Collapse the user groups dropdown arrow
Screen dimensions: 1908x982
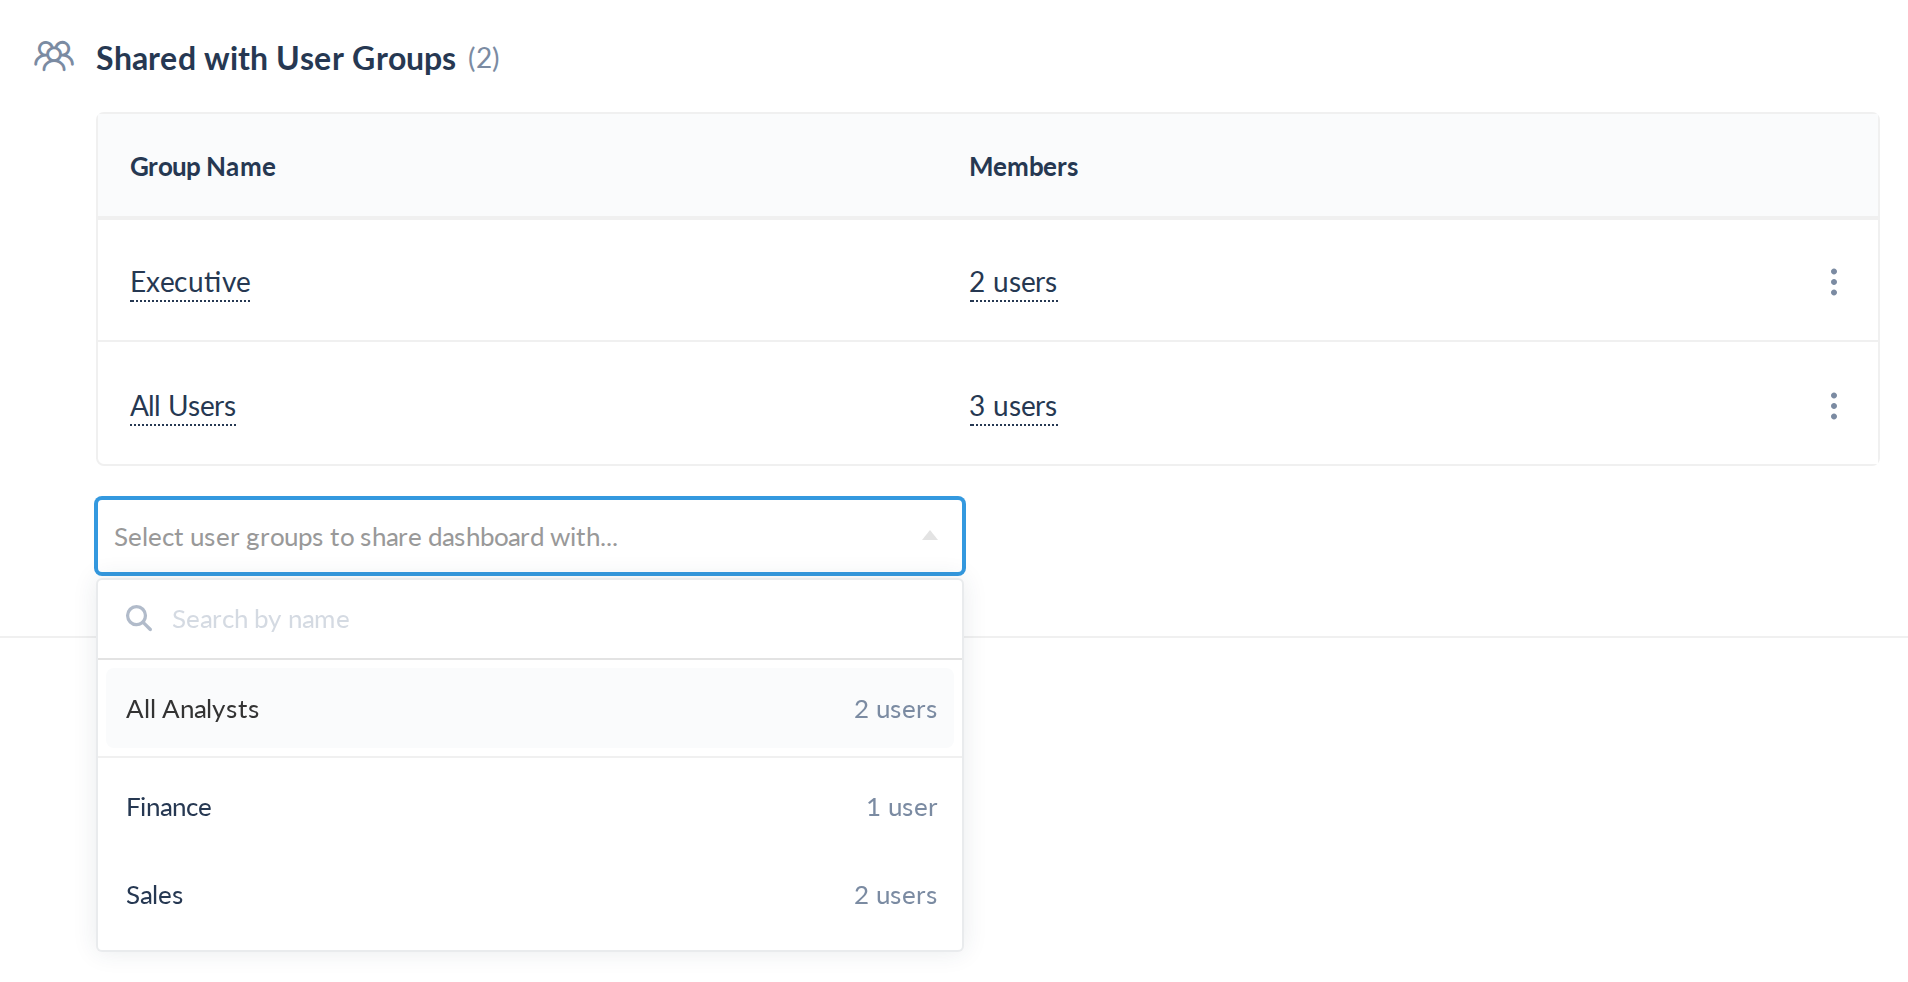click(930, 536)
